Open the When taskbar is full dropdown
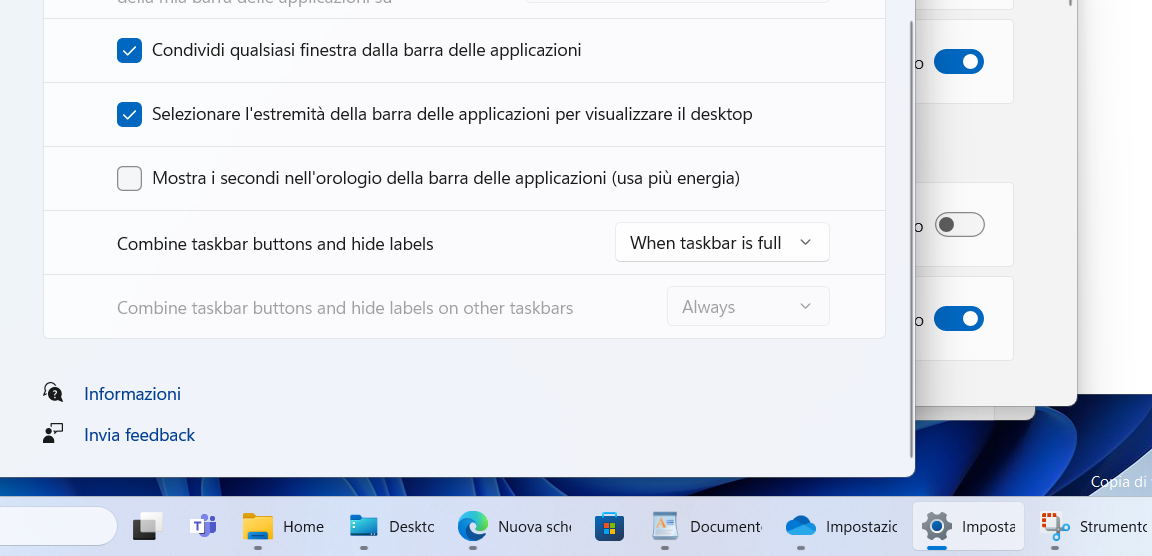Image resolution: width=1152 pixels, height=556 pixels. tap(722, 242)
